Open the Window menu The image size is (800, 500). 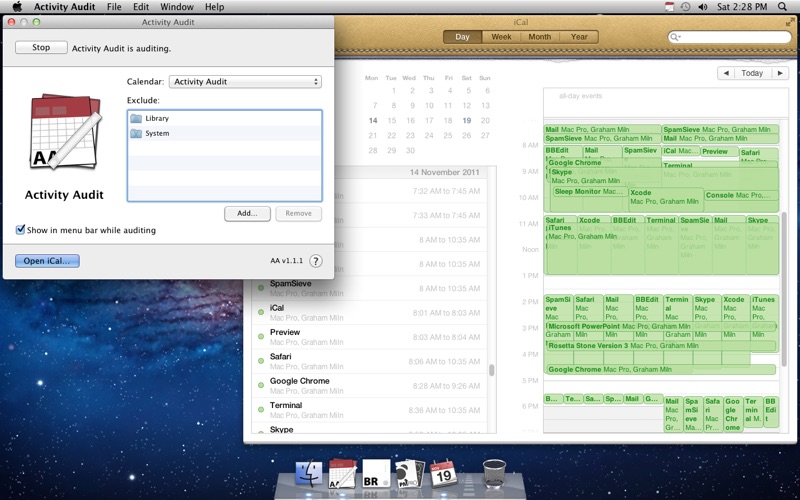pos(177,7)
